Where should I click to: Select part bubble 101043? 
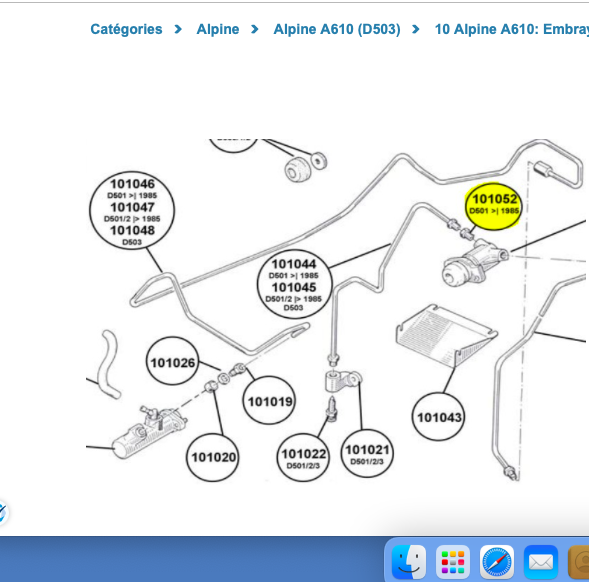click(438, 416)
